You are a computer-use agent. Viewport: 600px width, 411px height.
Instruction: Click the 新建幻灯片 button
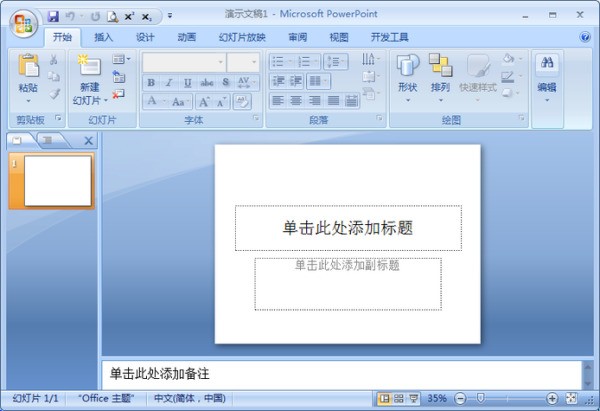pos(90,80)
